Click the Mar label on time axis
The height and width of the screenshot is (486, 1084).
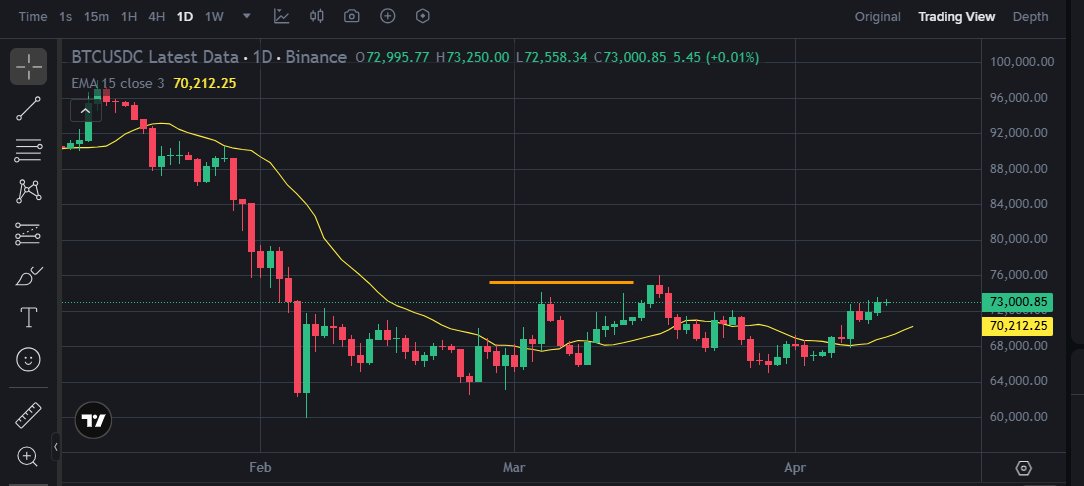(x=514, y=468)
